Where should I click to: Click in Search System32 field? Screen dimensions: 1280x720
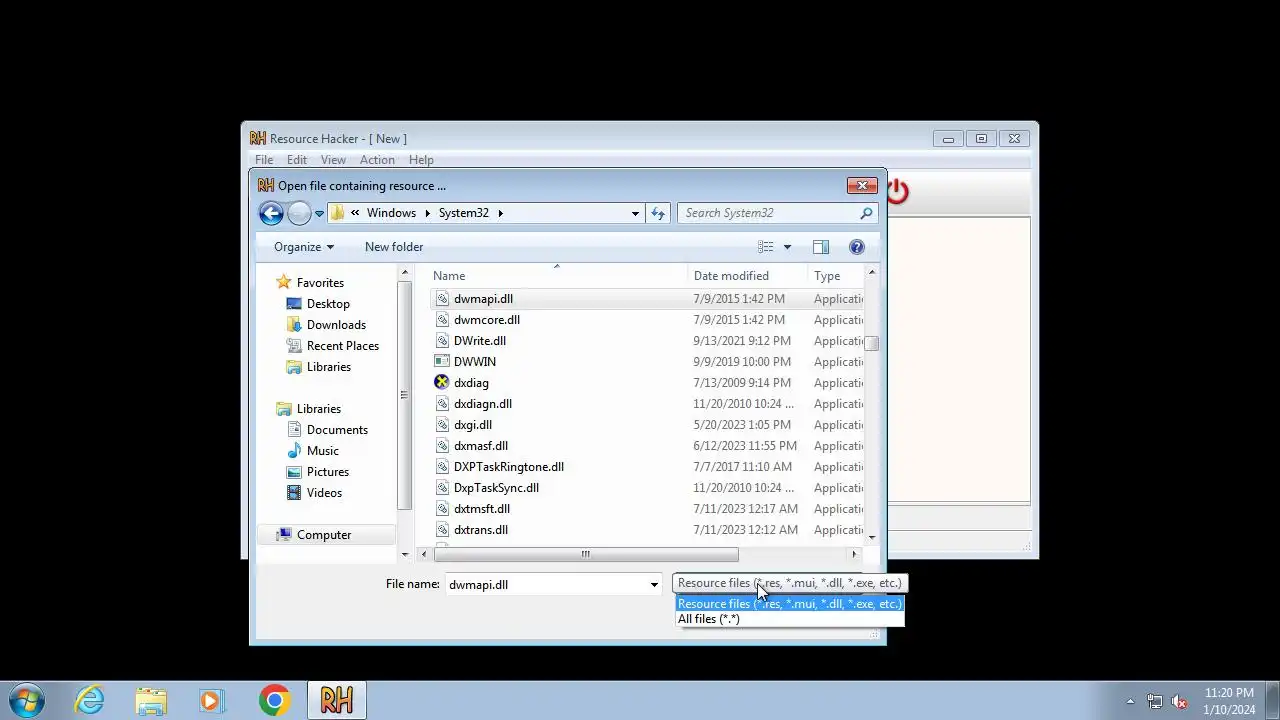(768, 213)
